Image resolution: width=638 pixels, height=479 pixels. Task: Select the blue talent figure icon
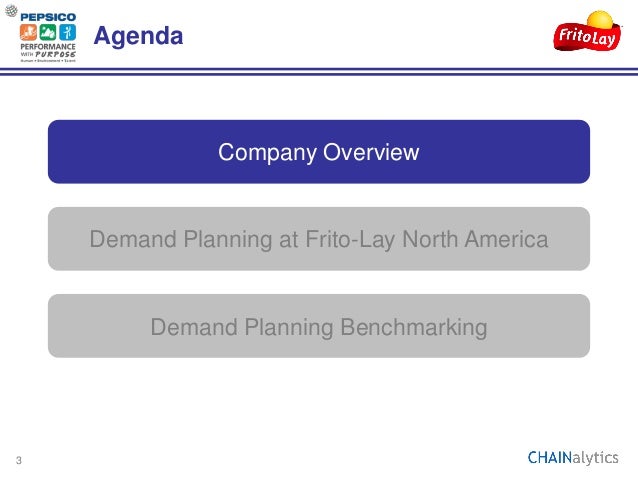68,32
